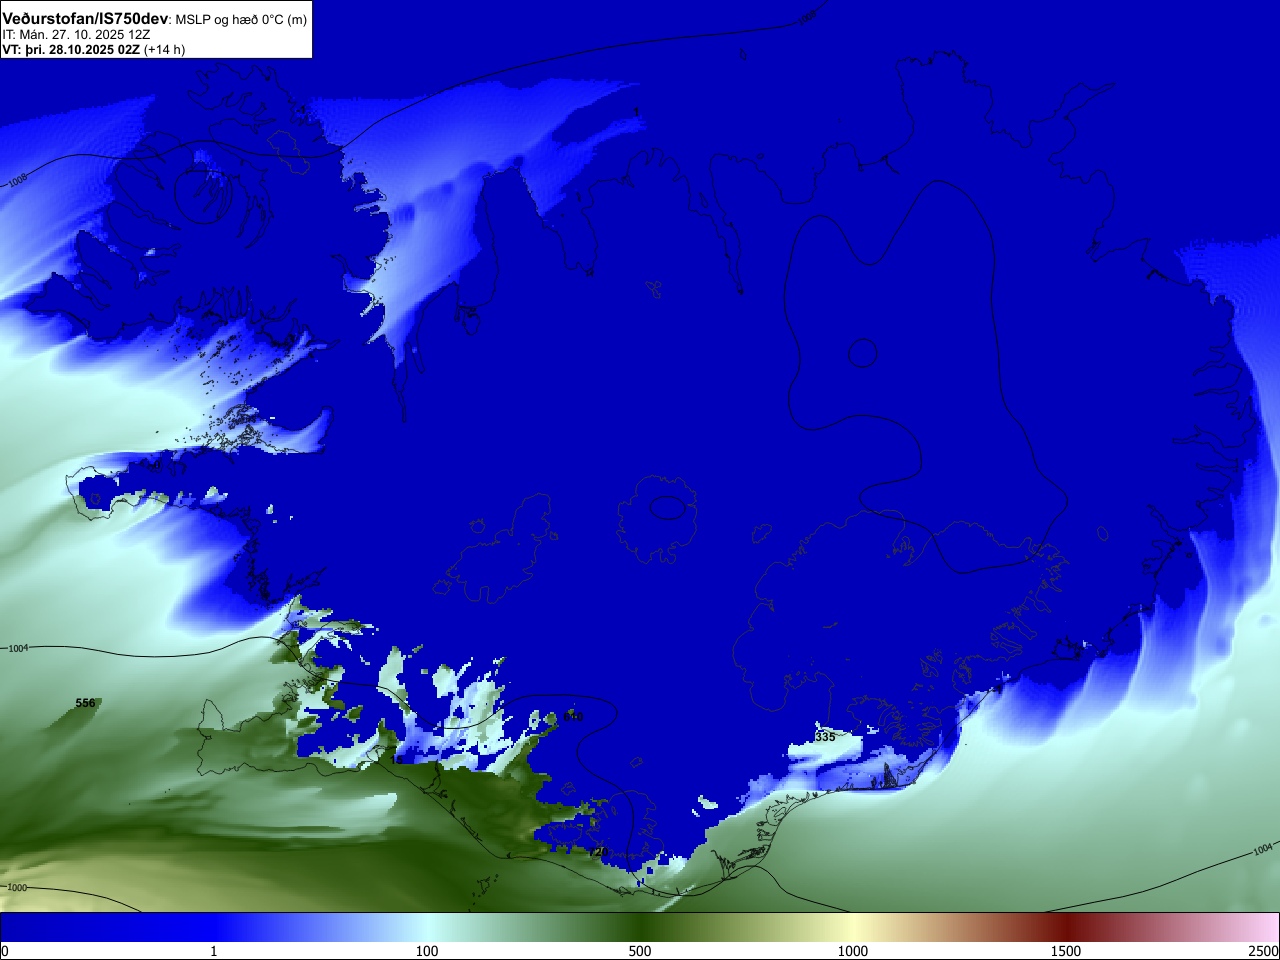
Task: Click the '1' label on the color scale
Action: (x=213, y=951)
